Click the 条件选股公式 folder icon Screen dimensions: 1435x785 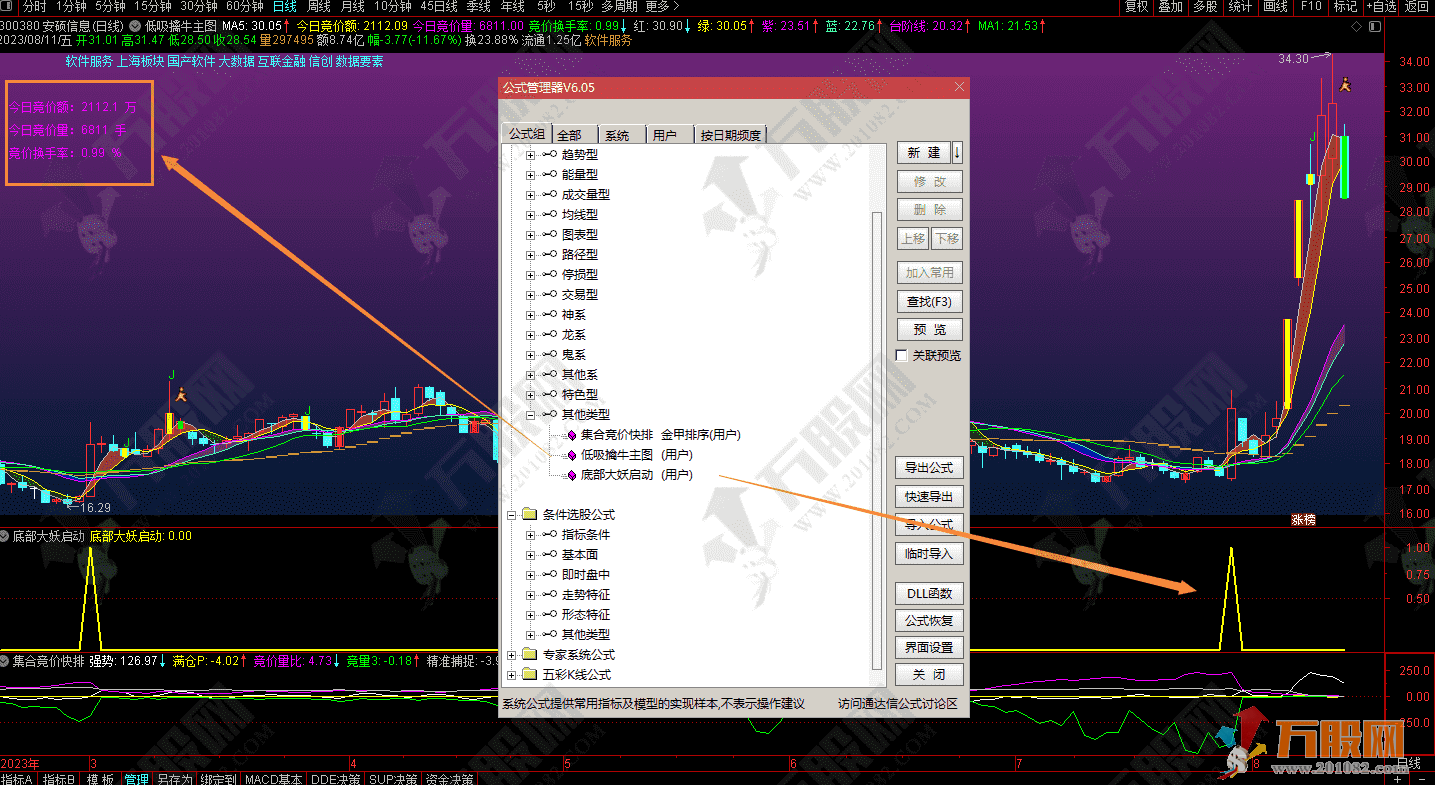[x=529, y=515]
